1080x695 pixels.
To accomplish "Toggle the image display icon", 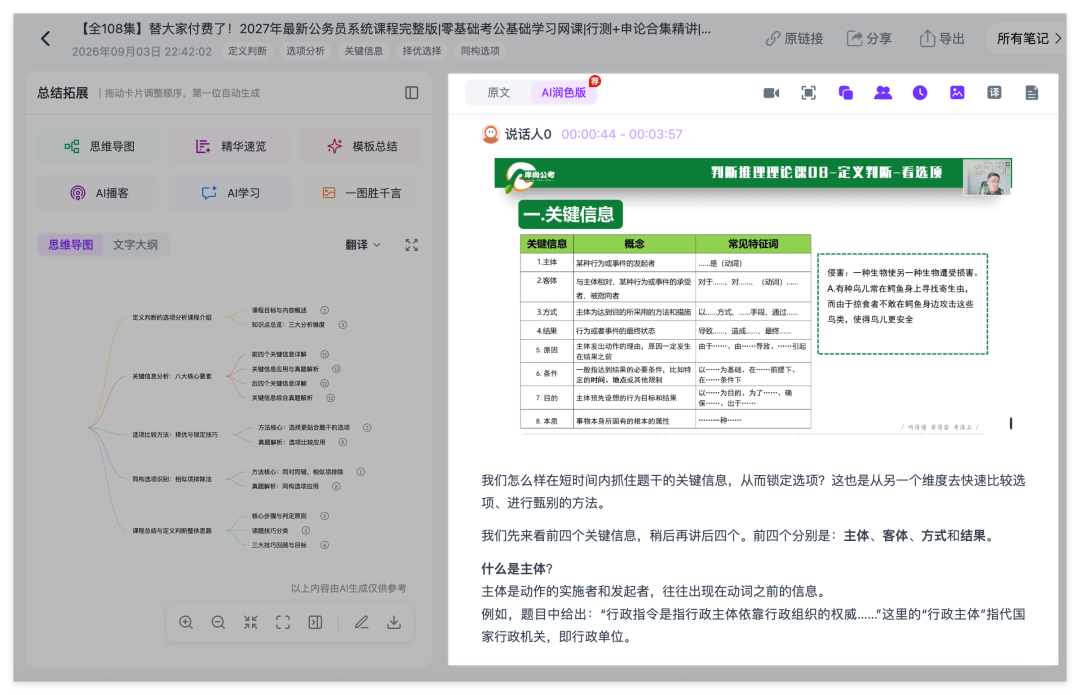I will (x=957, y=93).
